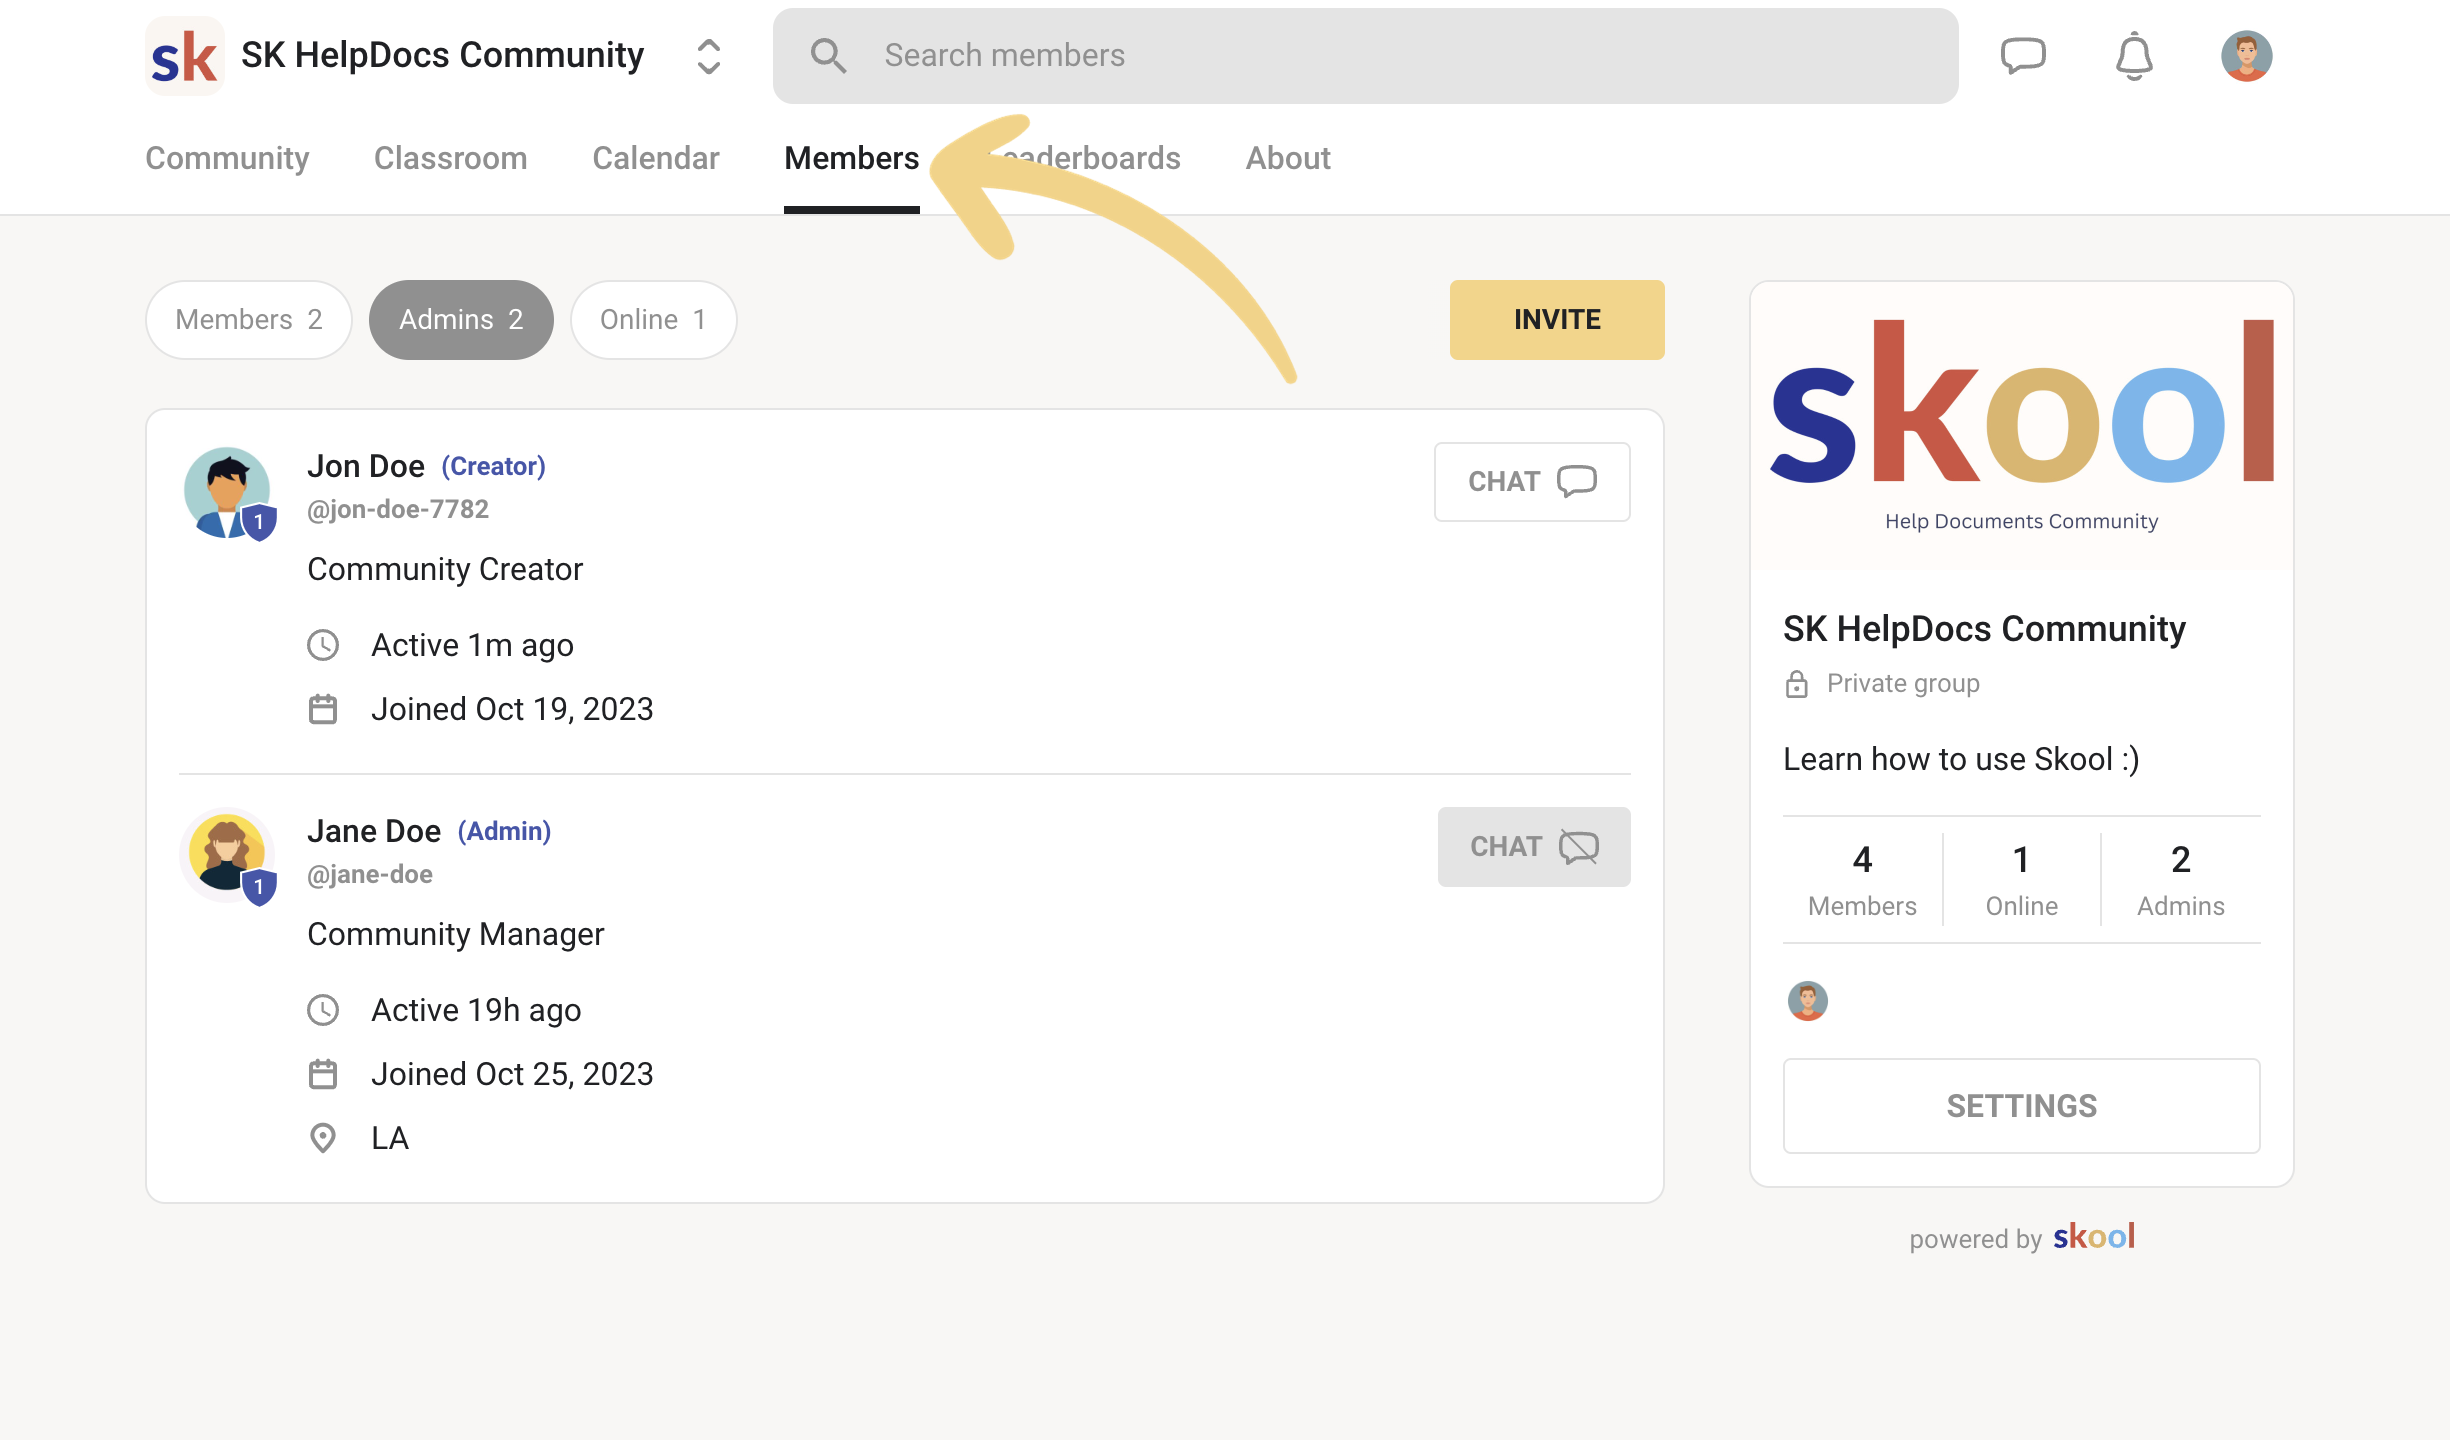Click the Community Manager bio text
The image size is (2450, 1440).
455,934
